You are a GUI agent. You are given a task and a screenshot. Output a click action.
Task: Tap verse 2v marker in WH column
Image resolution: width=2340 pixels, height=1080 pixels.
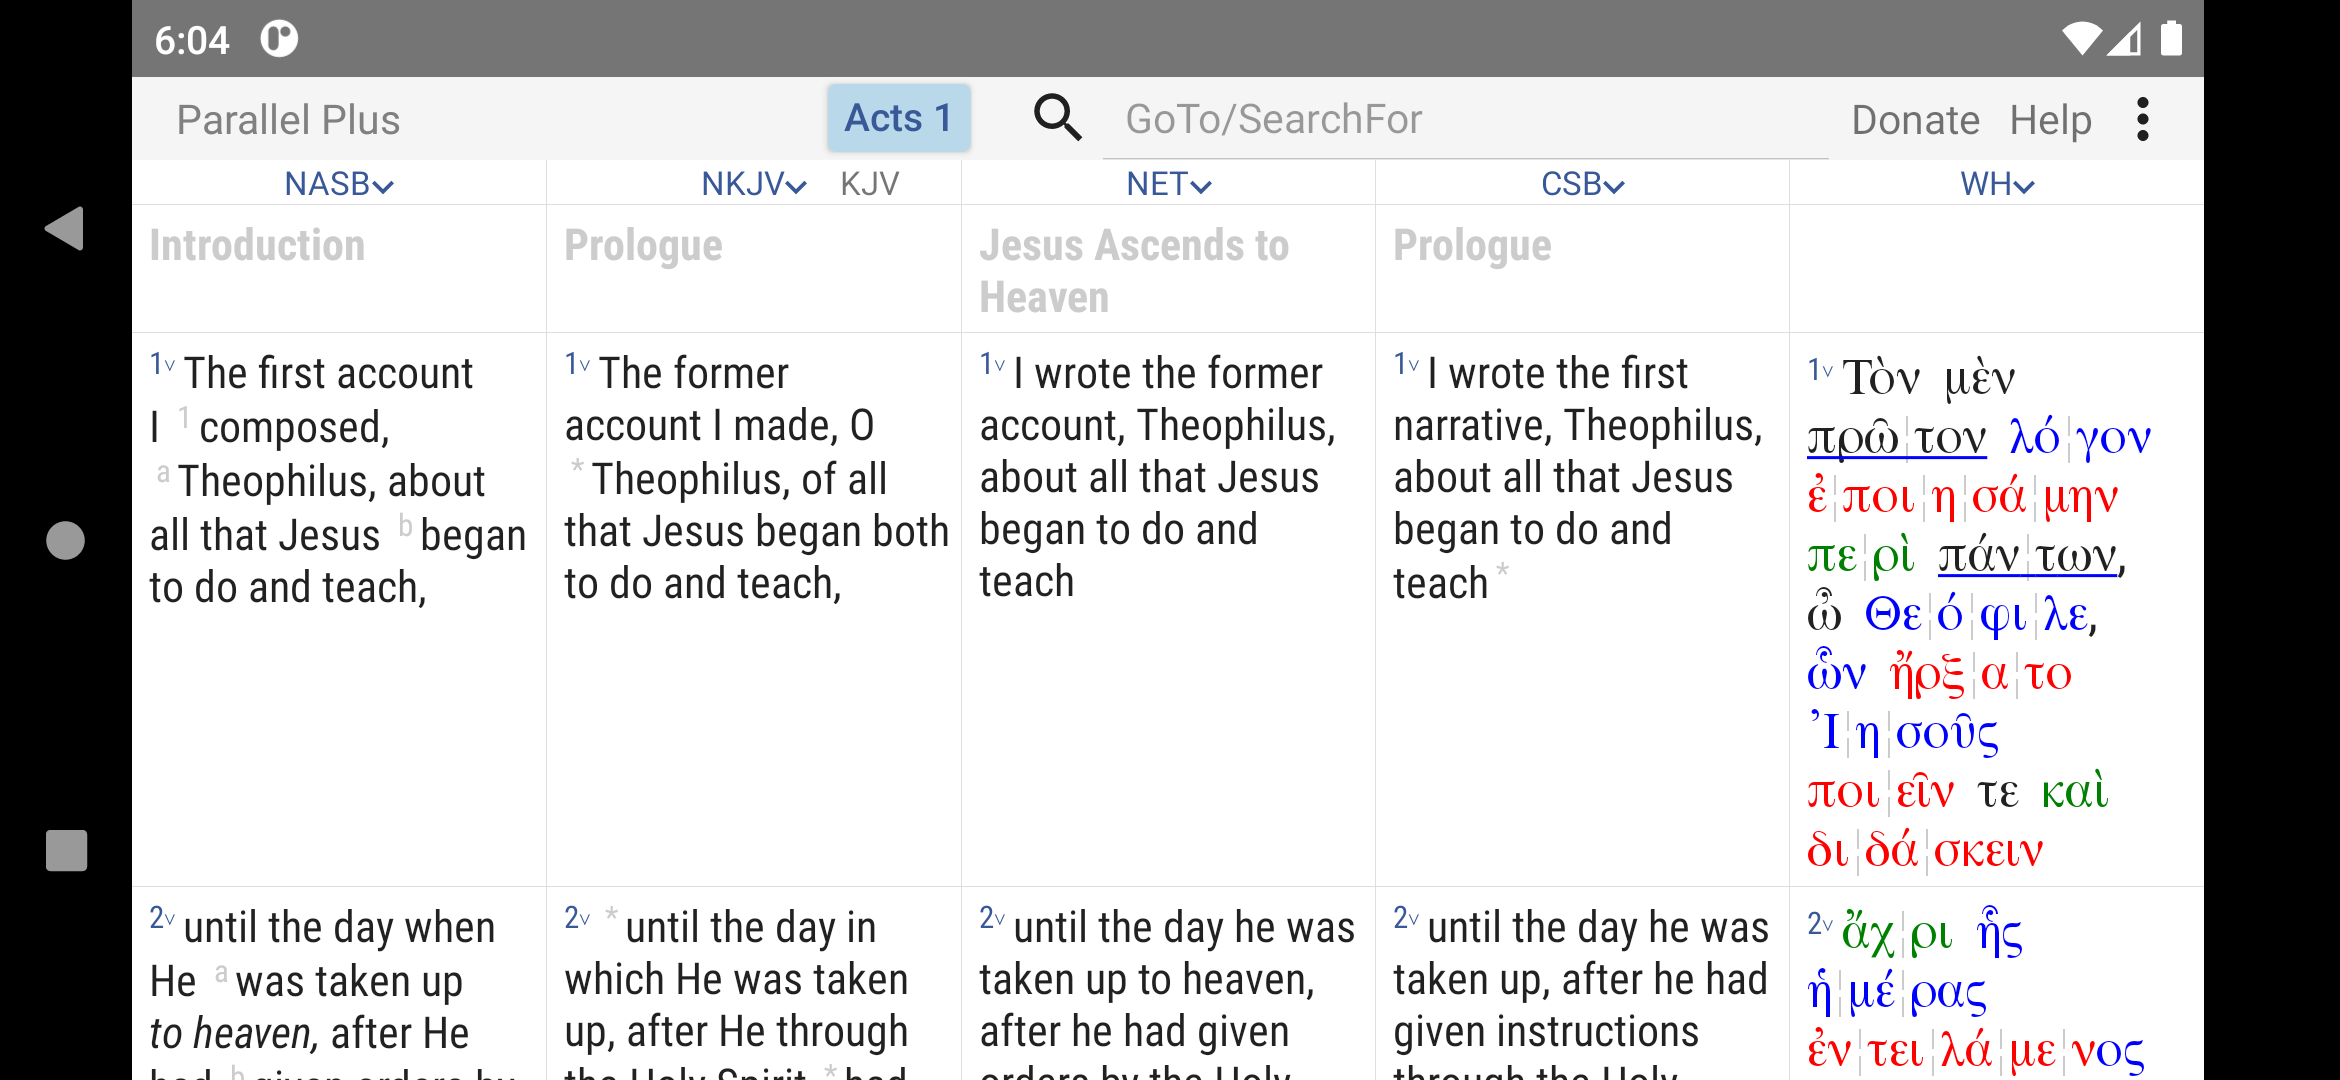[x=1820, y=923]
